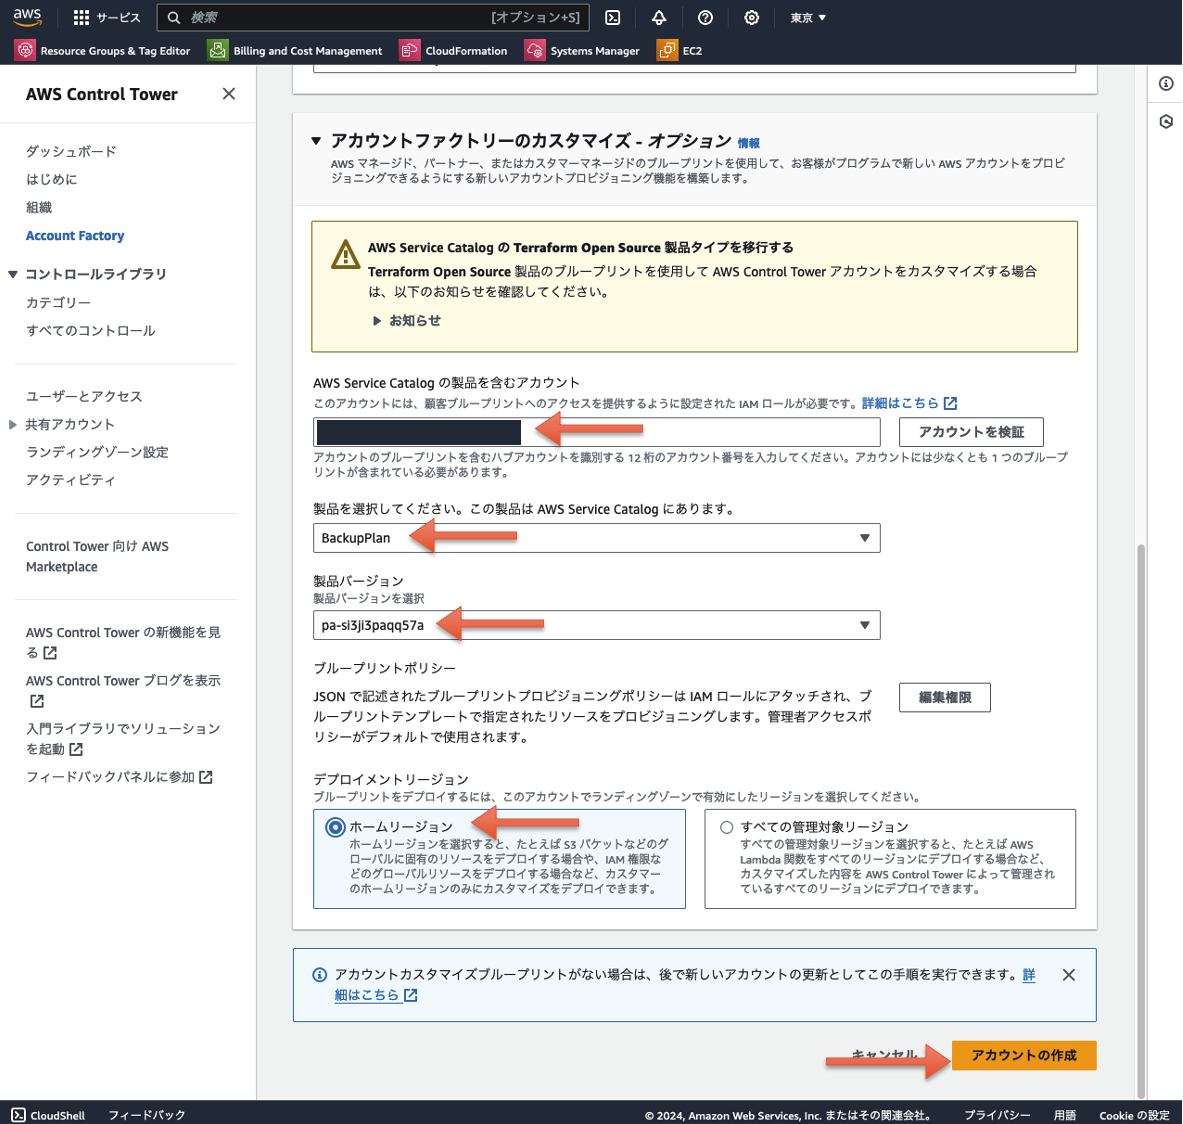This screenshot has width=1183, height=1124.
Task: Open CloudShell from the footer
Action: 48,1114
